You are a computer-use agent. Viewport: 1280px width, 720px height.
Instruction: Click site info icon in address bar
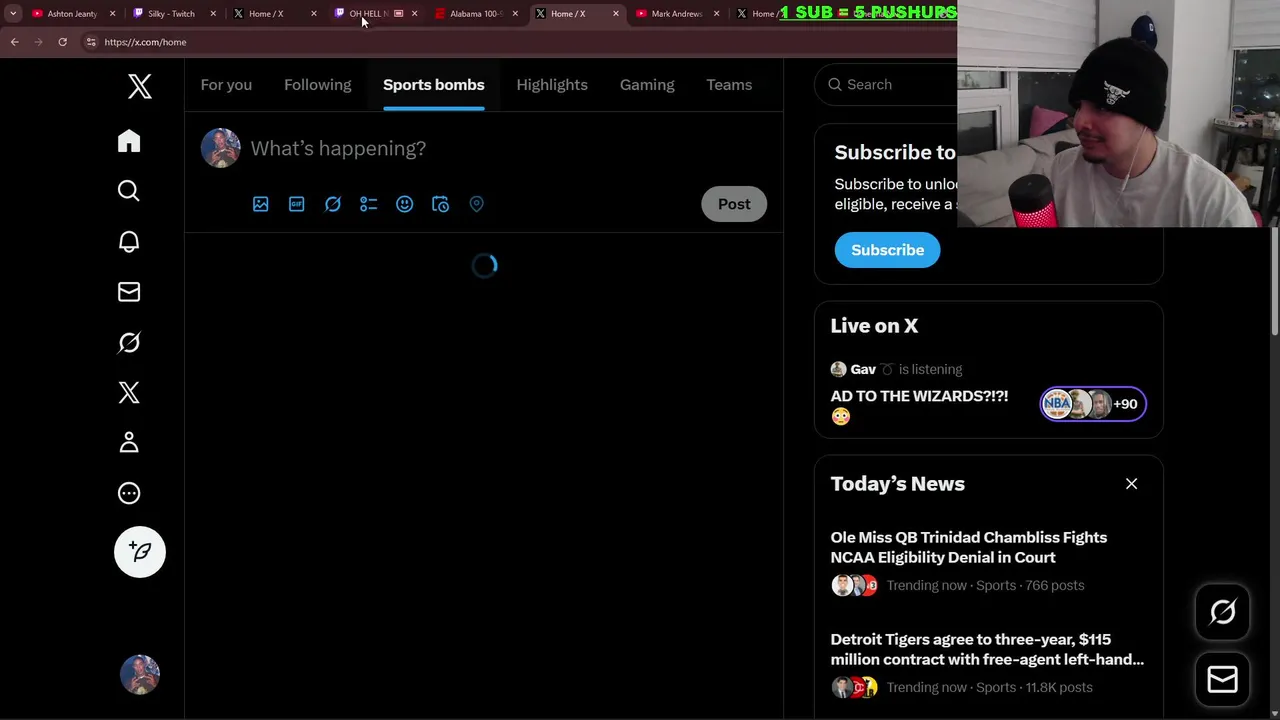point(91,42)
